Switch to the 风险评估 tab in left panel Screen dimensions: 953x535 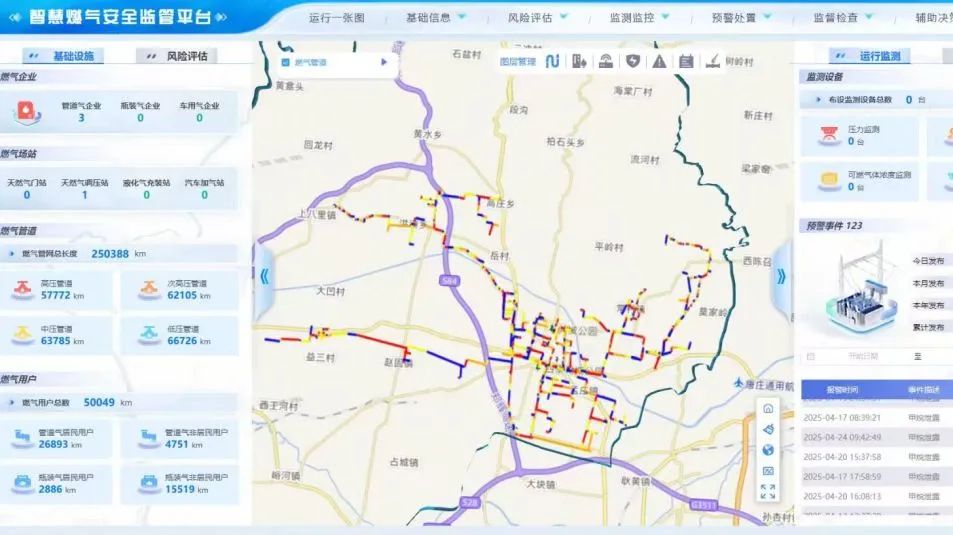tap(177, 56)
